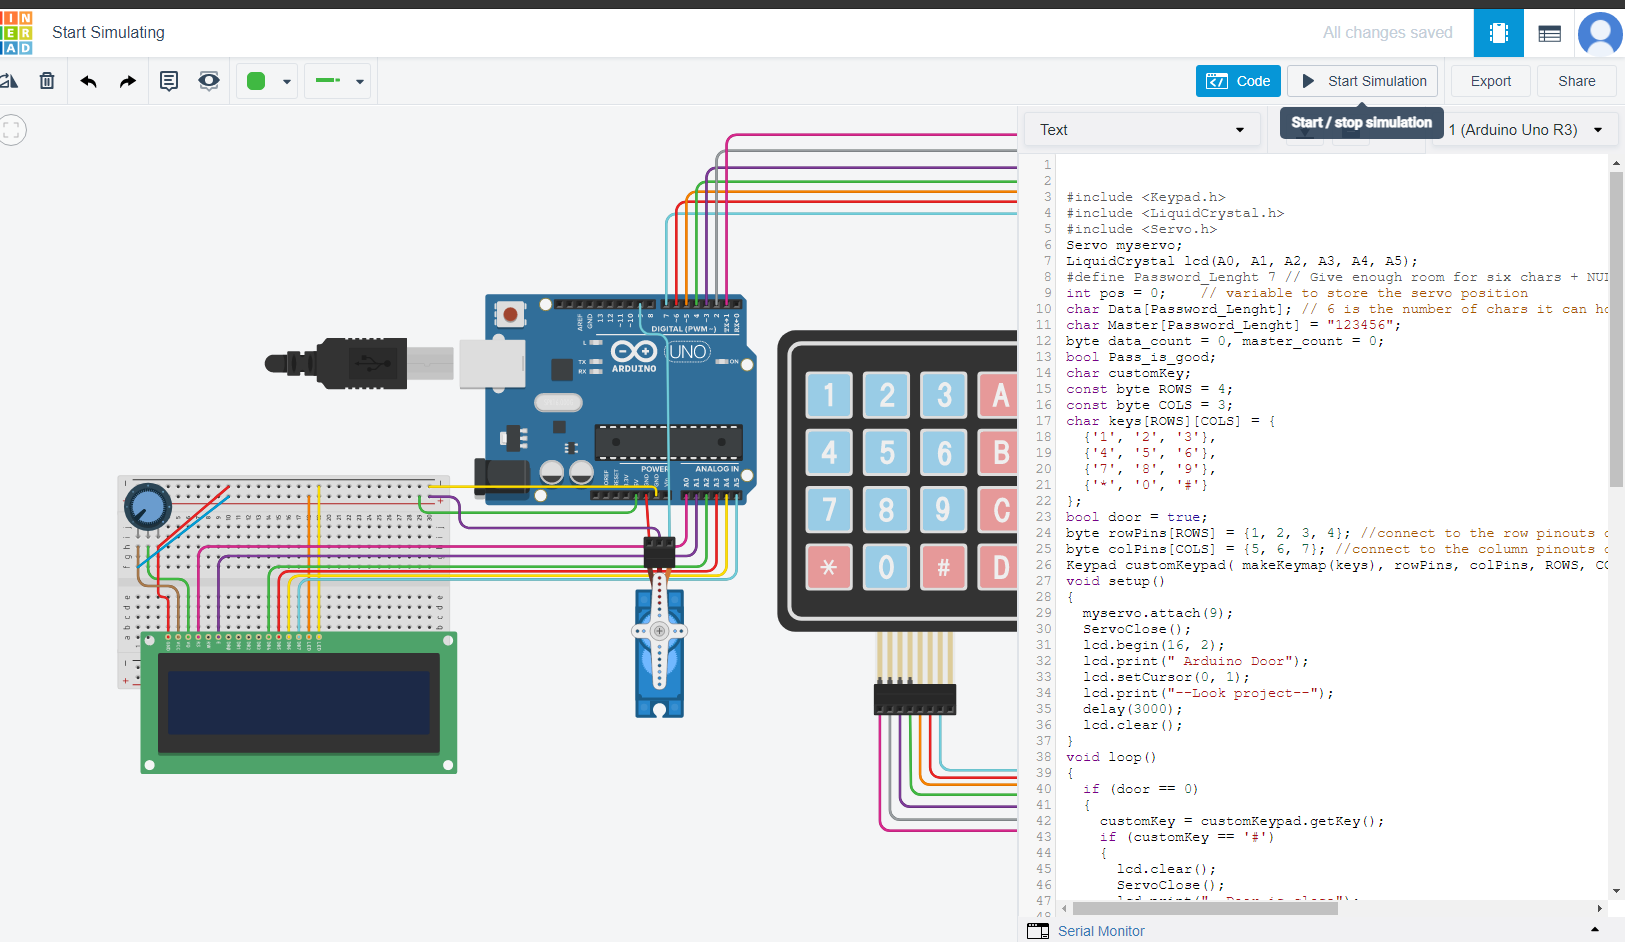Undo the last action
This screenshot has width=1625, height=942.
89,81
